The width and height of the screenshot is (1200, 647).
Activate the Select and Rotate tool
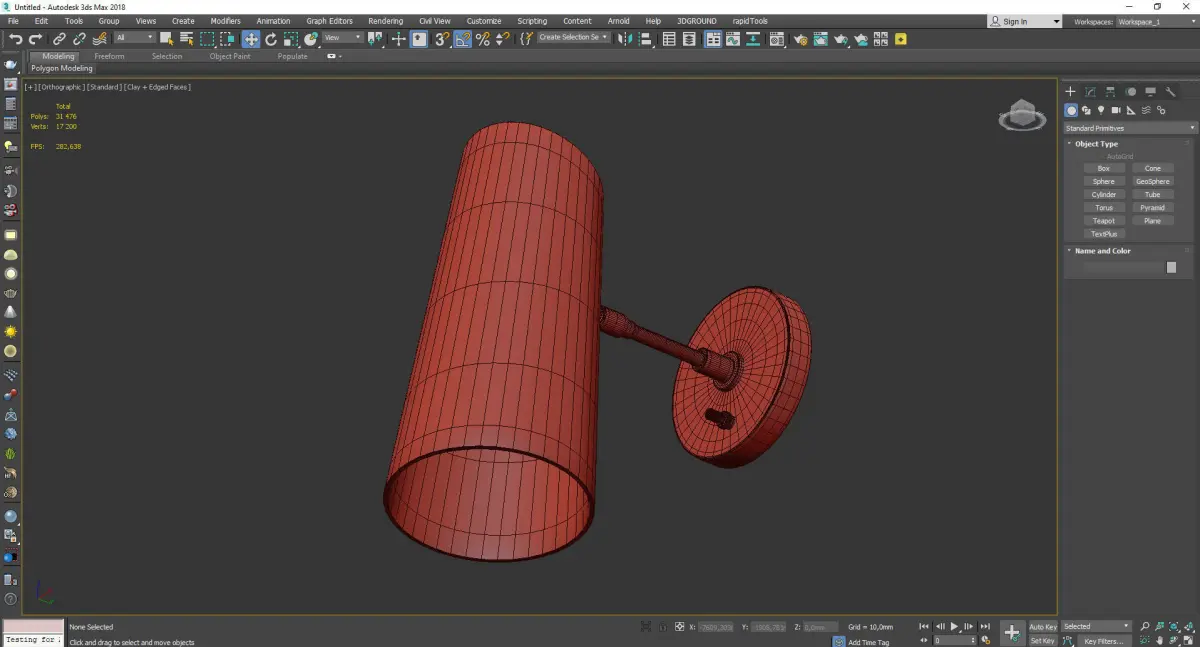pos(271,39)
